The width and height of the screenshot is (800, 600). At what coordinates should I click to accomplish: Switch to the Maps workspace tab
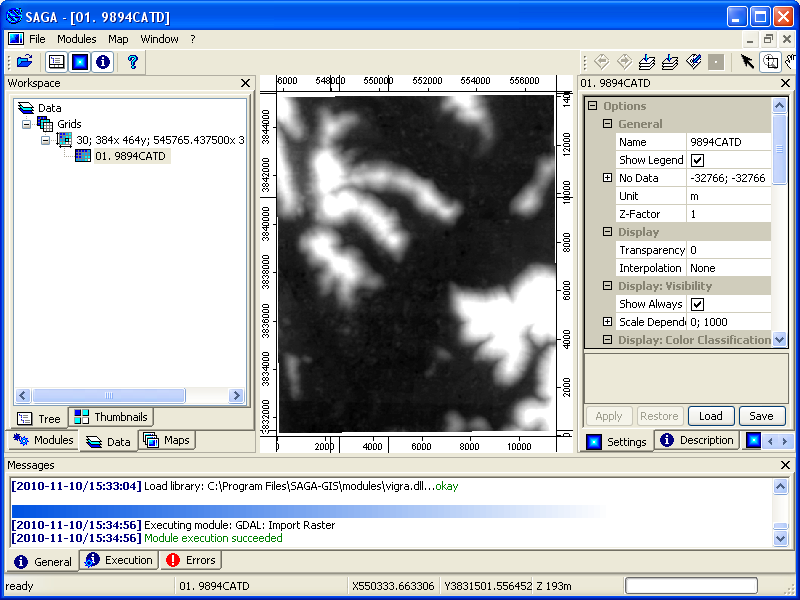pyautogui.click(x=167, y=440)
